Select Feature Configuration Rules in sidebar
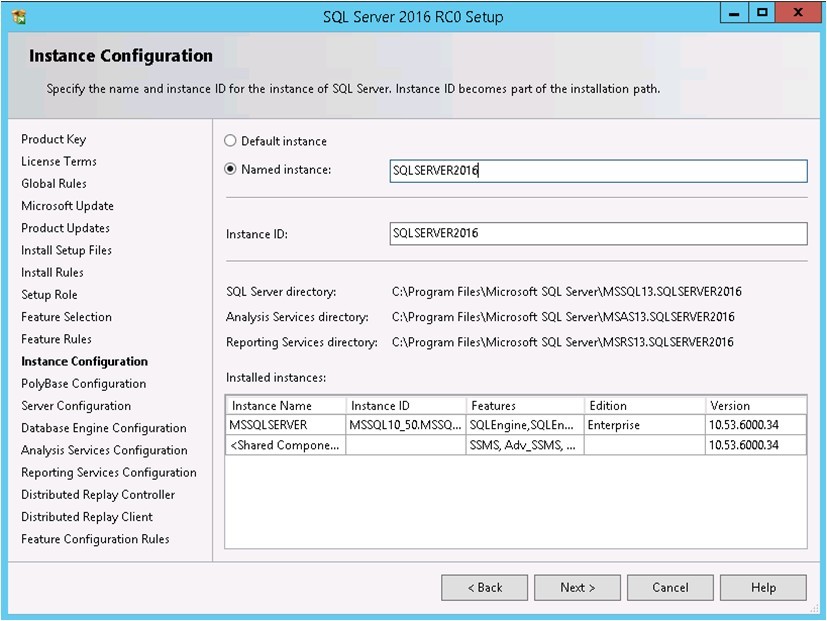 click(x=95, y=539)
